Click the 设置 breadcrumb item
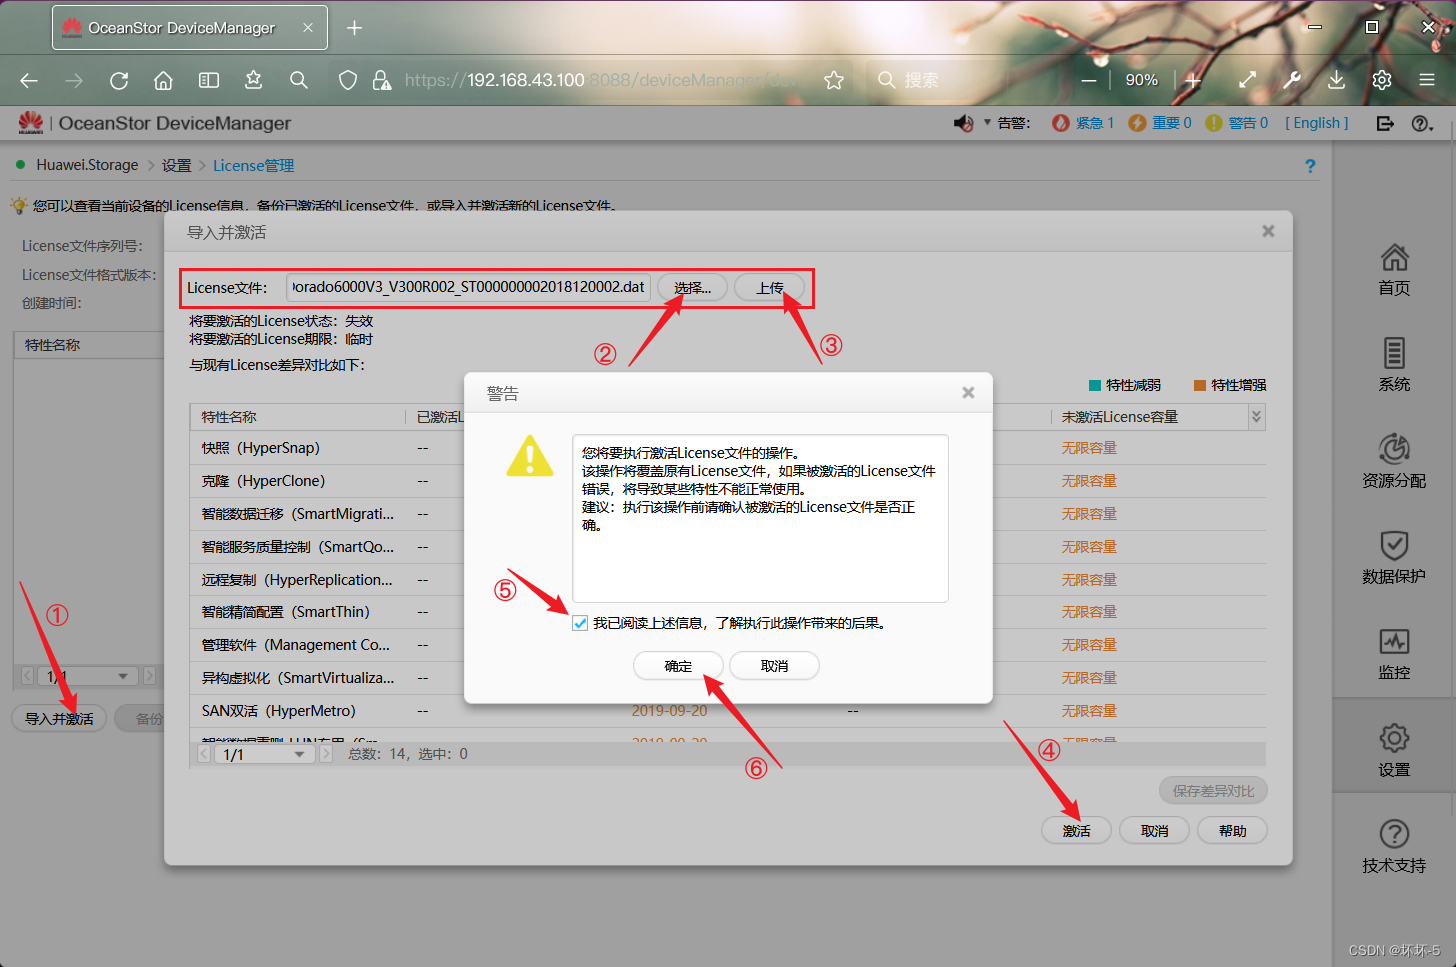 pyautogui.click(x=176, y=165)
